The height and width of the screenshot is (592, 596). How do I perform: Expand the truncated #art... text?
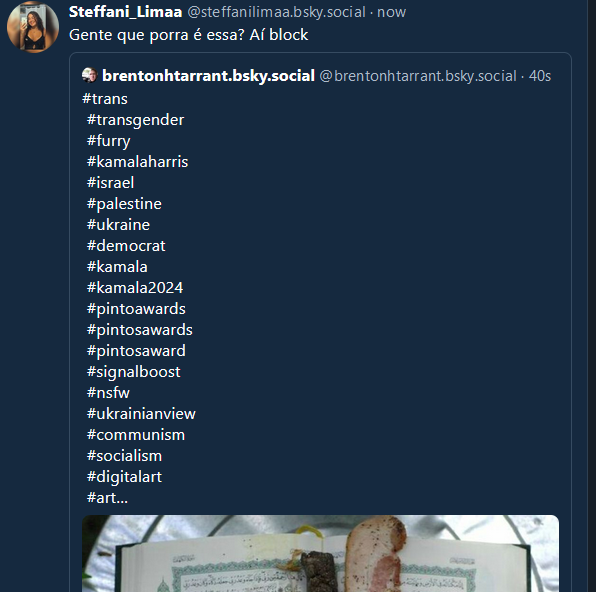pos(107,498)
